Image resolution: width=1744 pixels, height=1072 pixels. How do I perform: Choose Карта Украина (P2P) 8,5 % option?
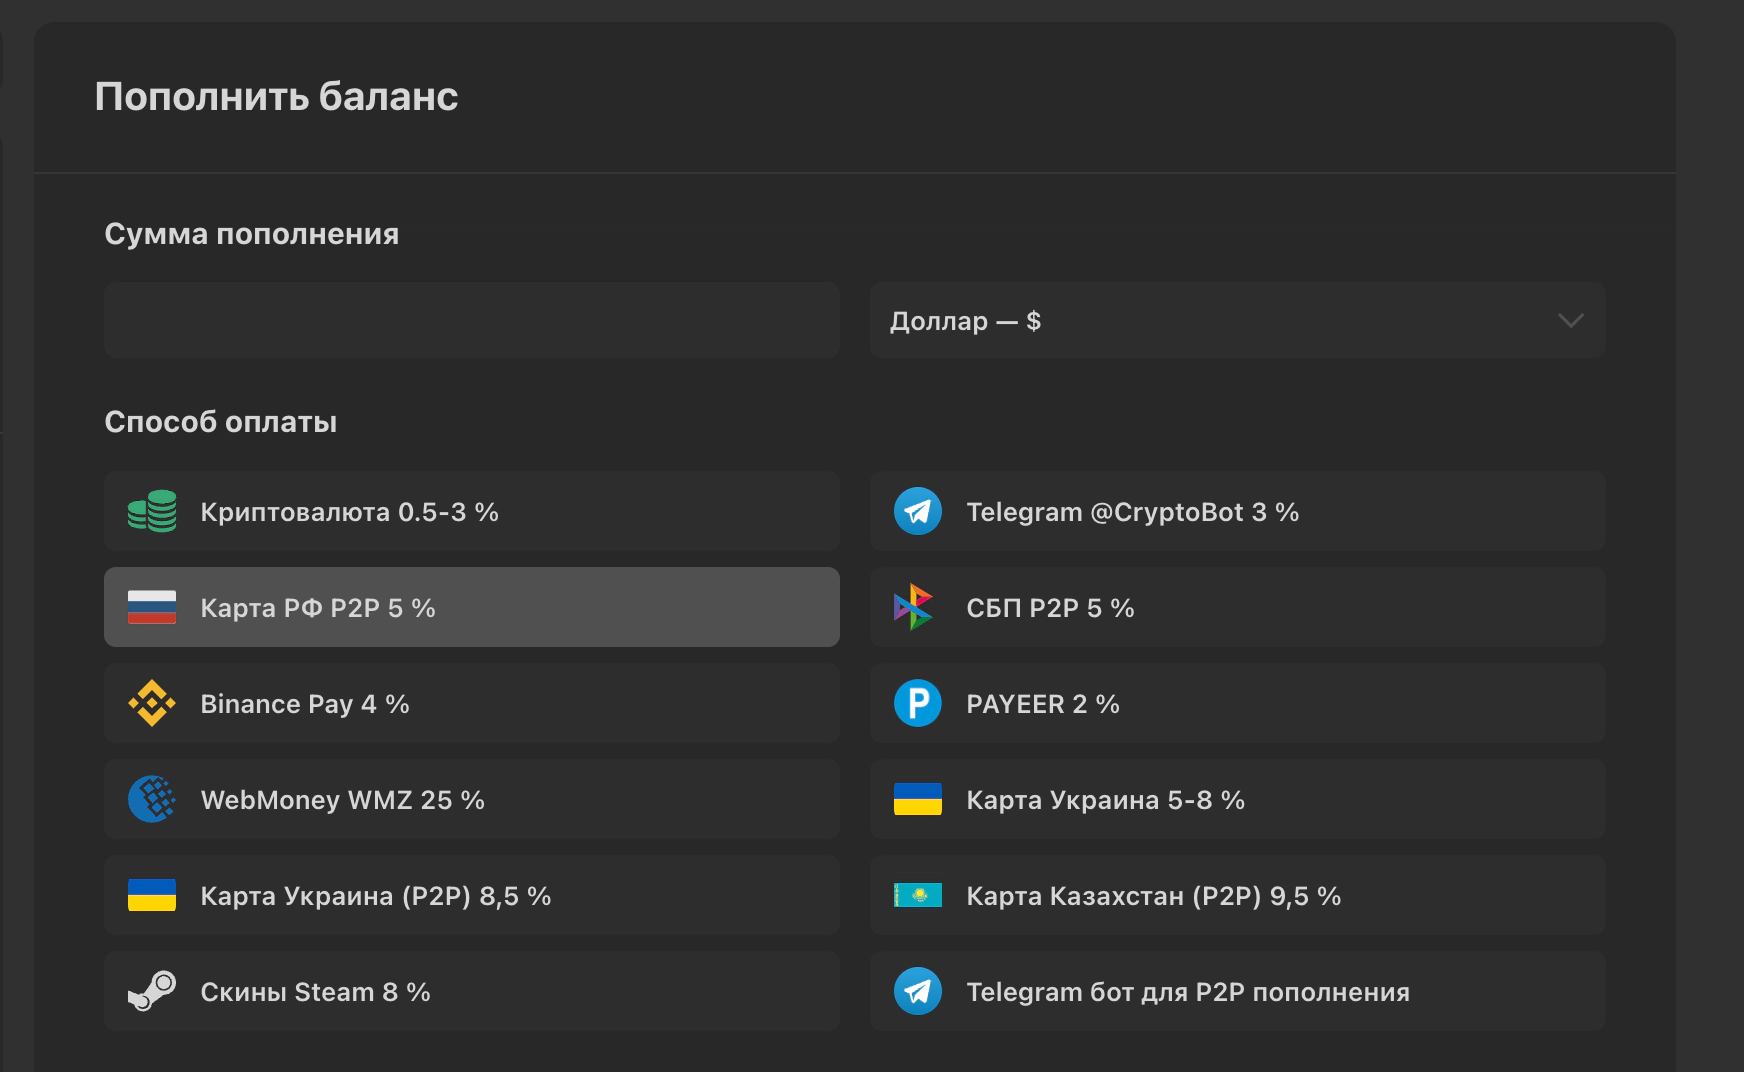click(x=471, y=895)
